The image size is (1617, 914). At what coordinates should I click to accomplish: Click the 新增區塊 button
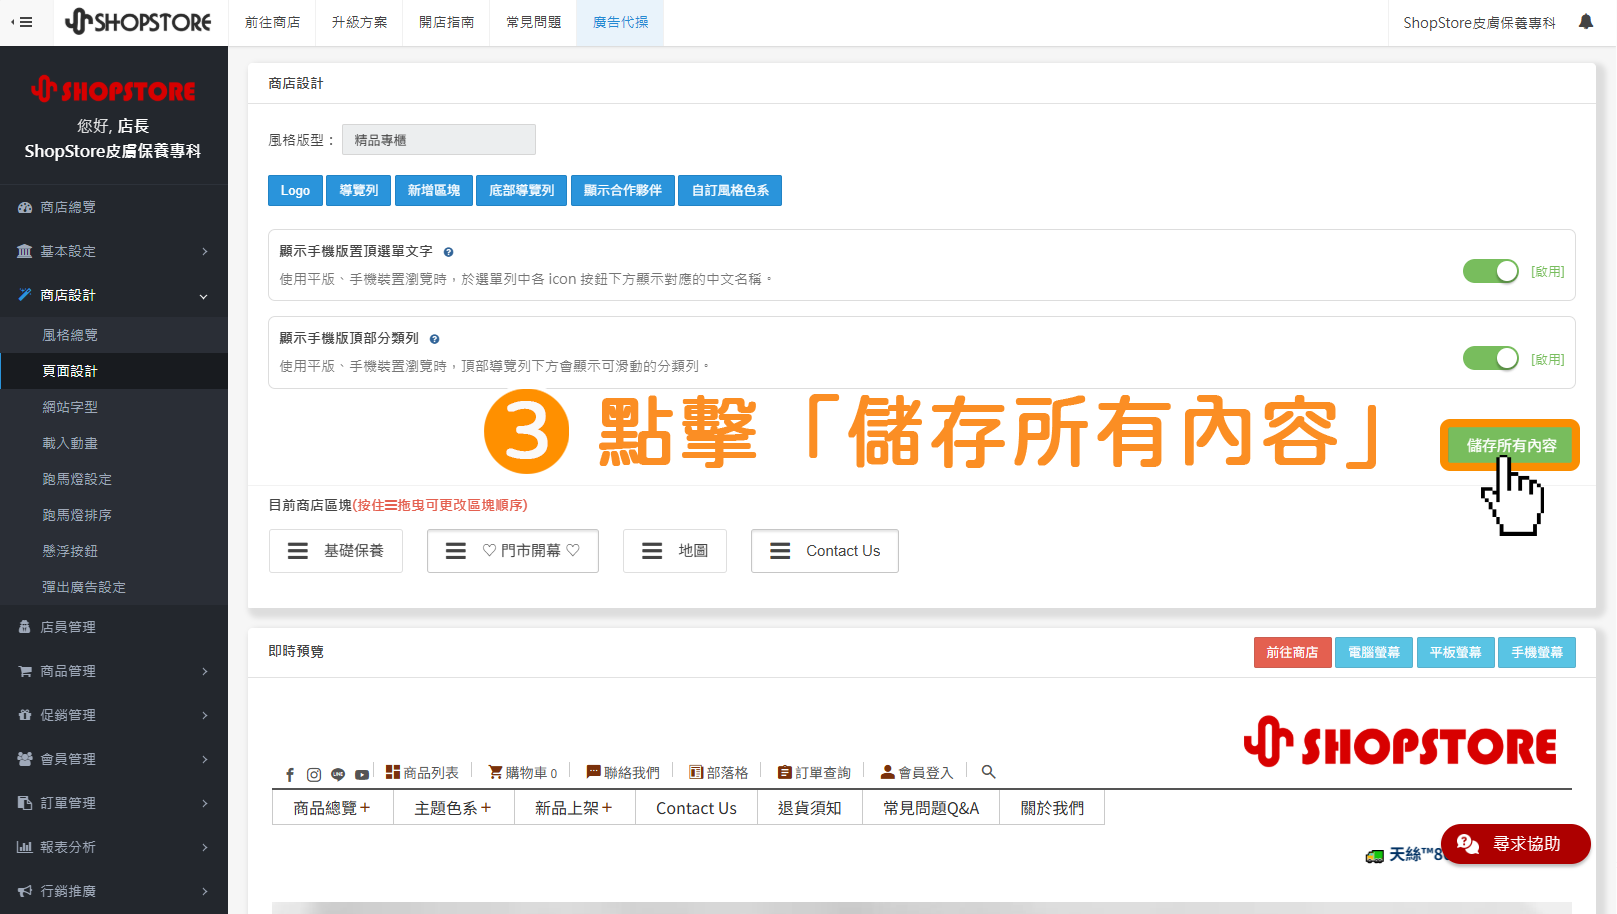pos(434,190)
